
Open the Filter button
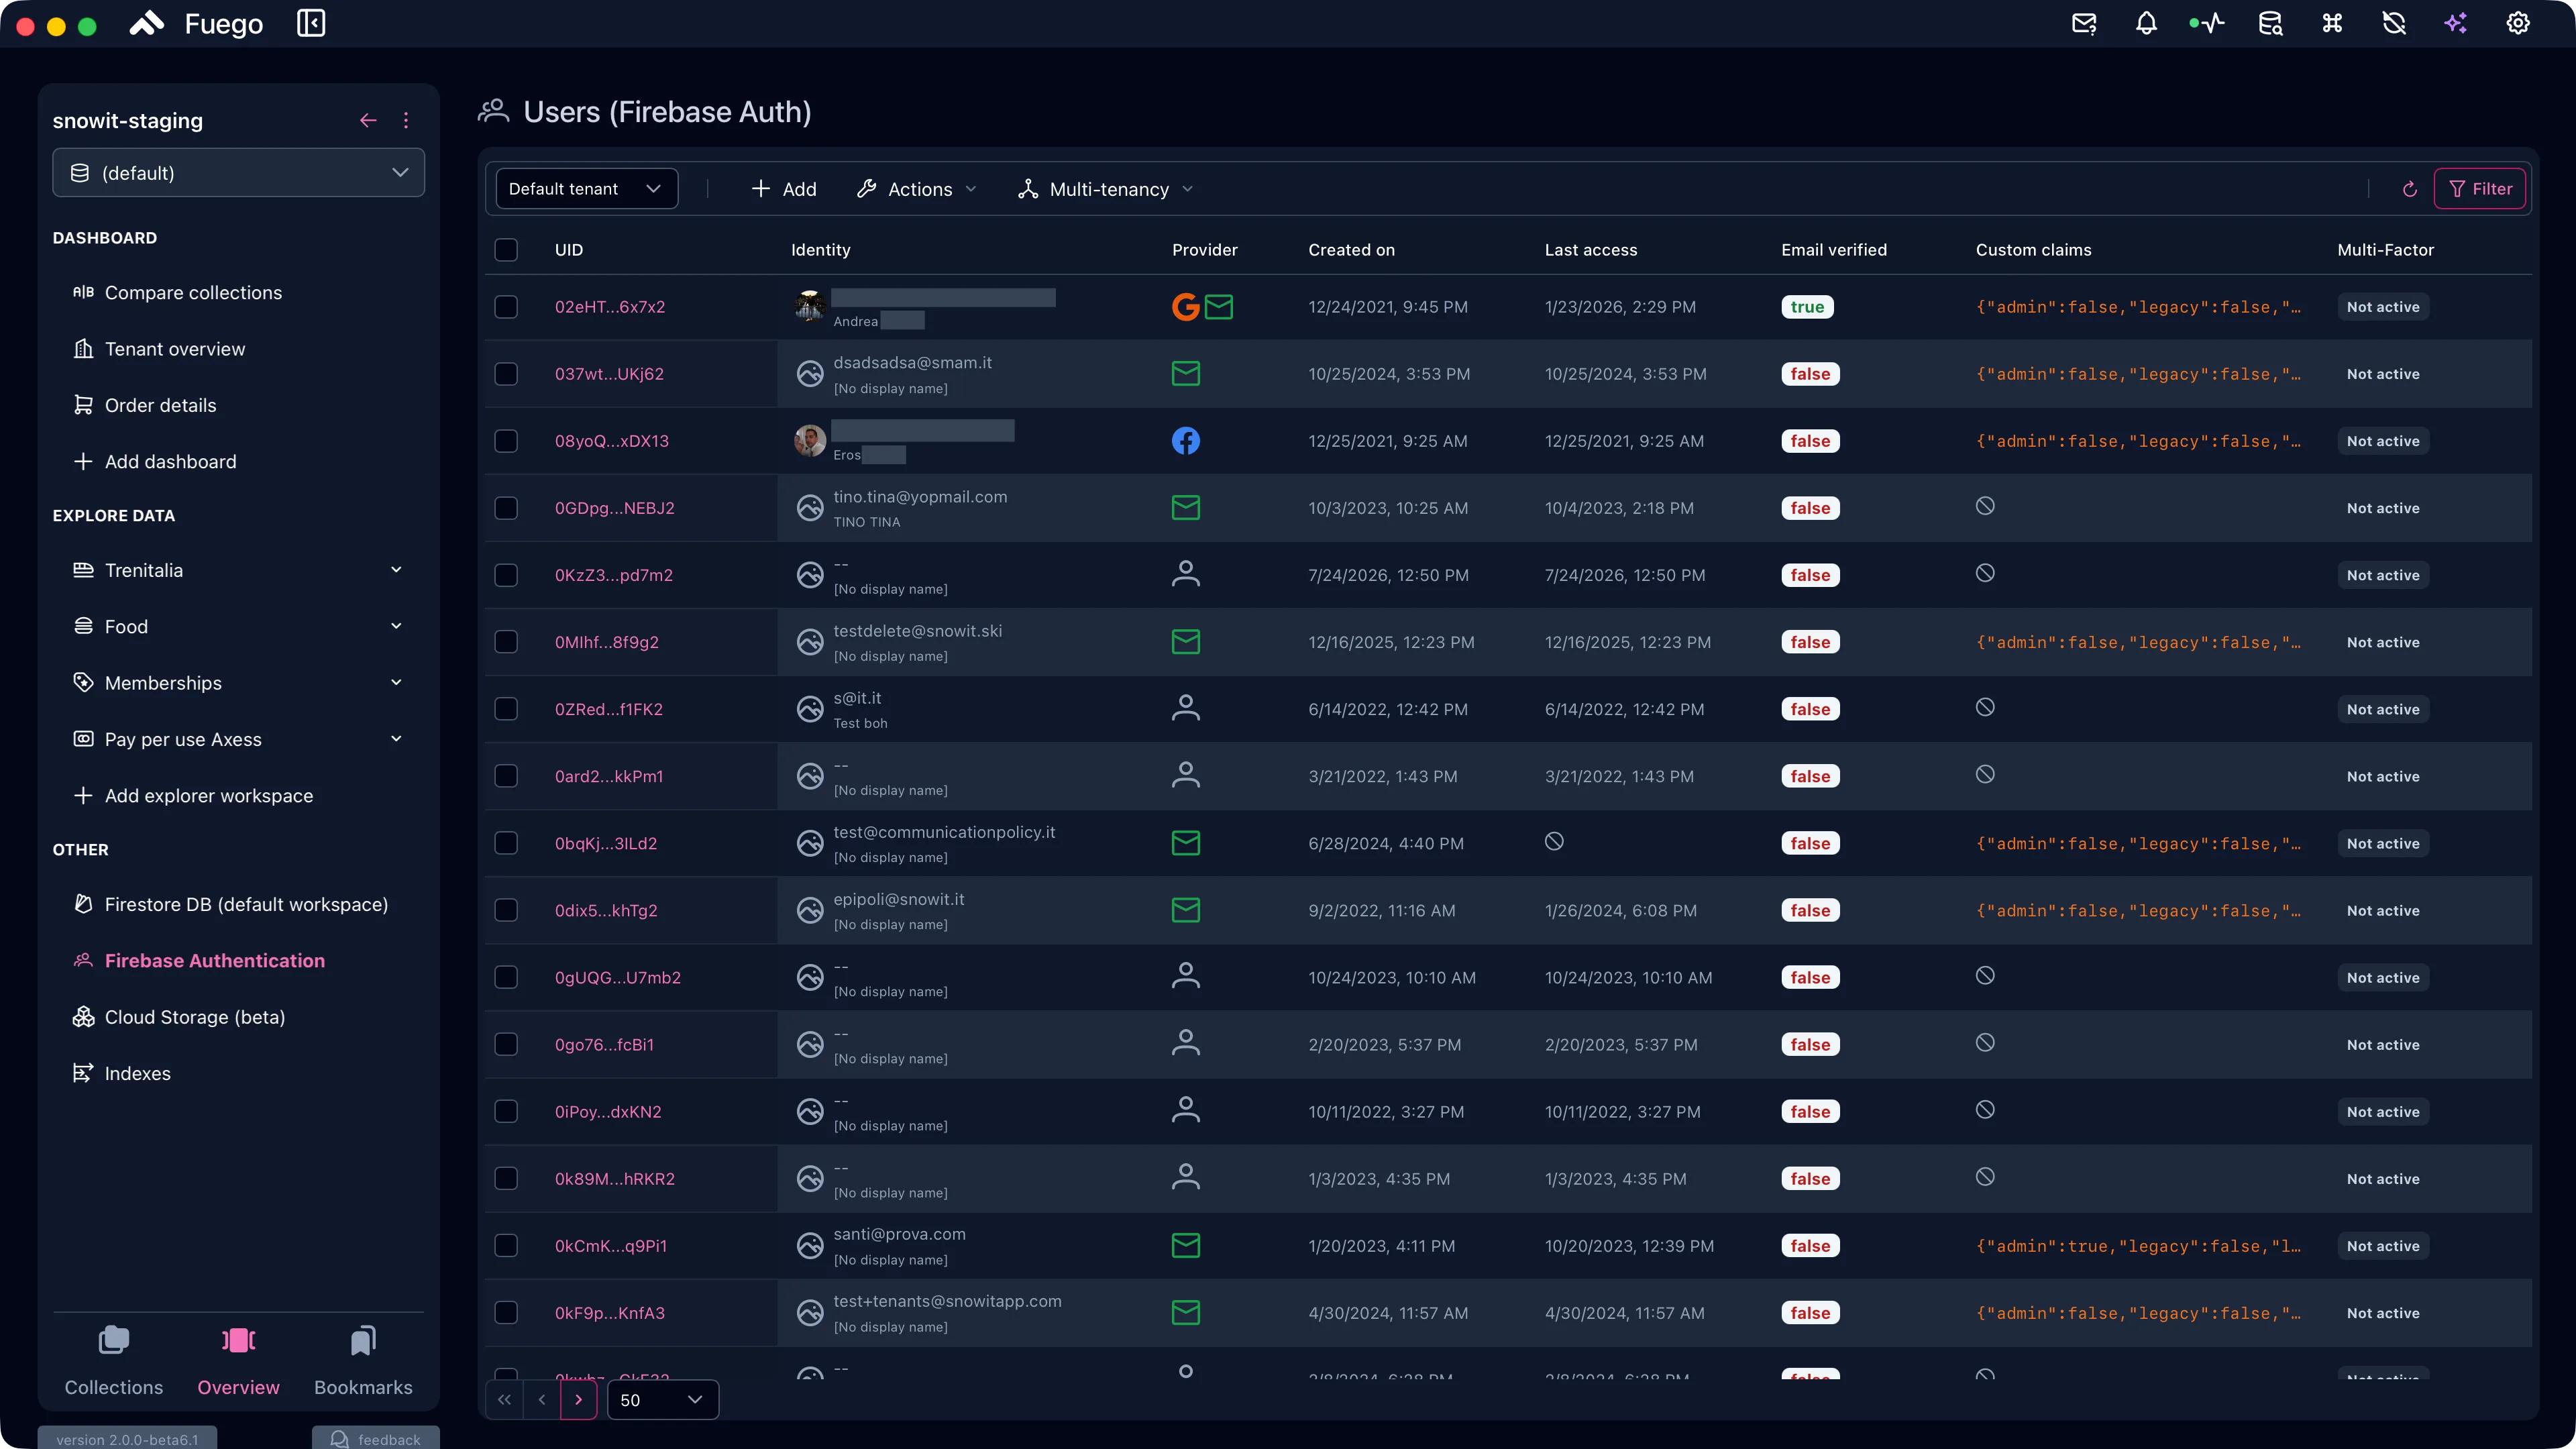click(x=2480, y=189)
